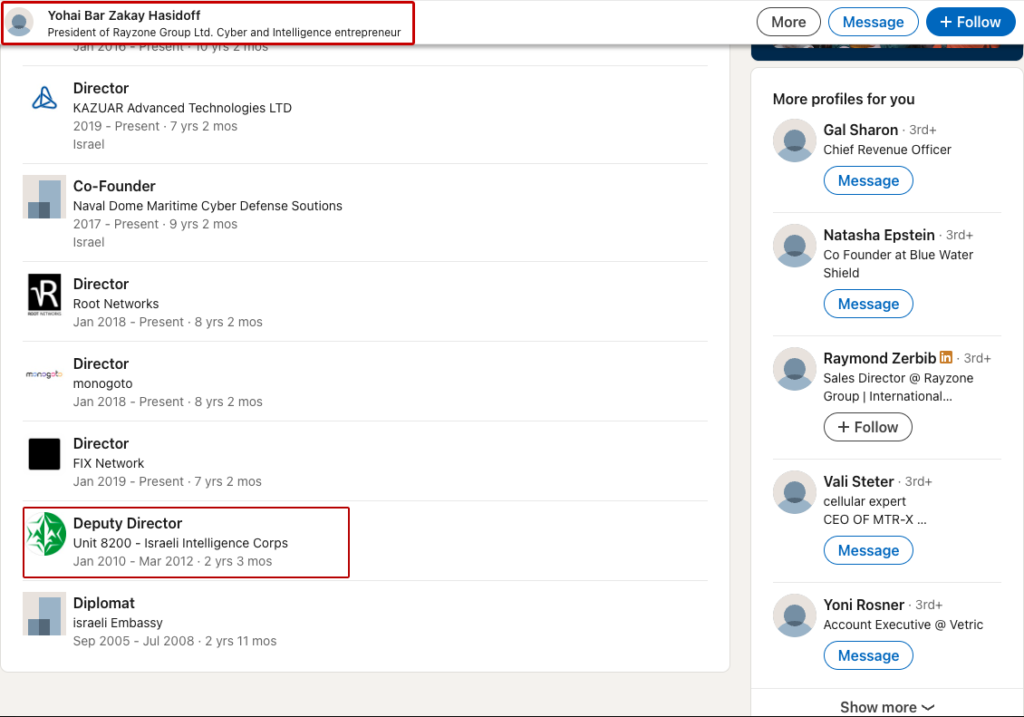Send a message to Natasha Epstein

point(868,304)
